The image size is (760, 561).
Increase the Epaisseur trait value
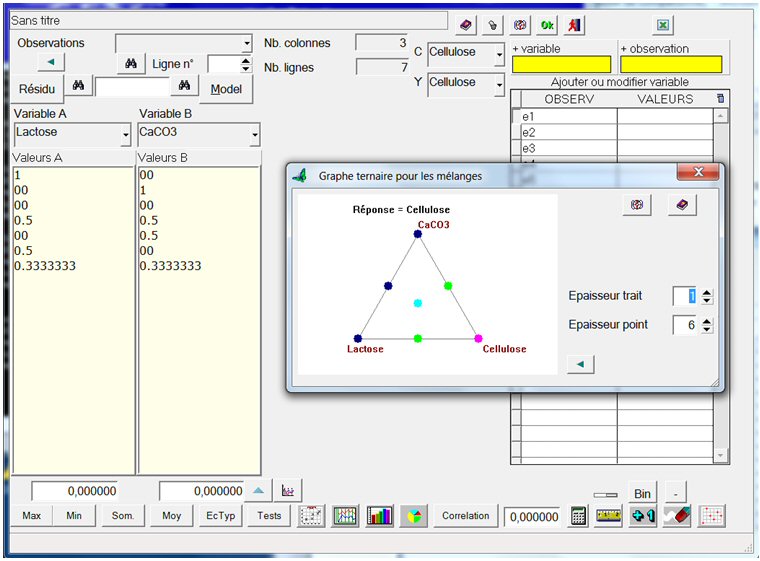[x=707, y=292]
